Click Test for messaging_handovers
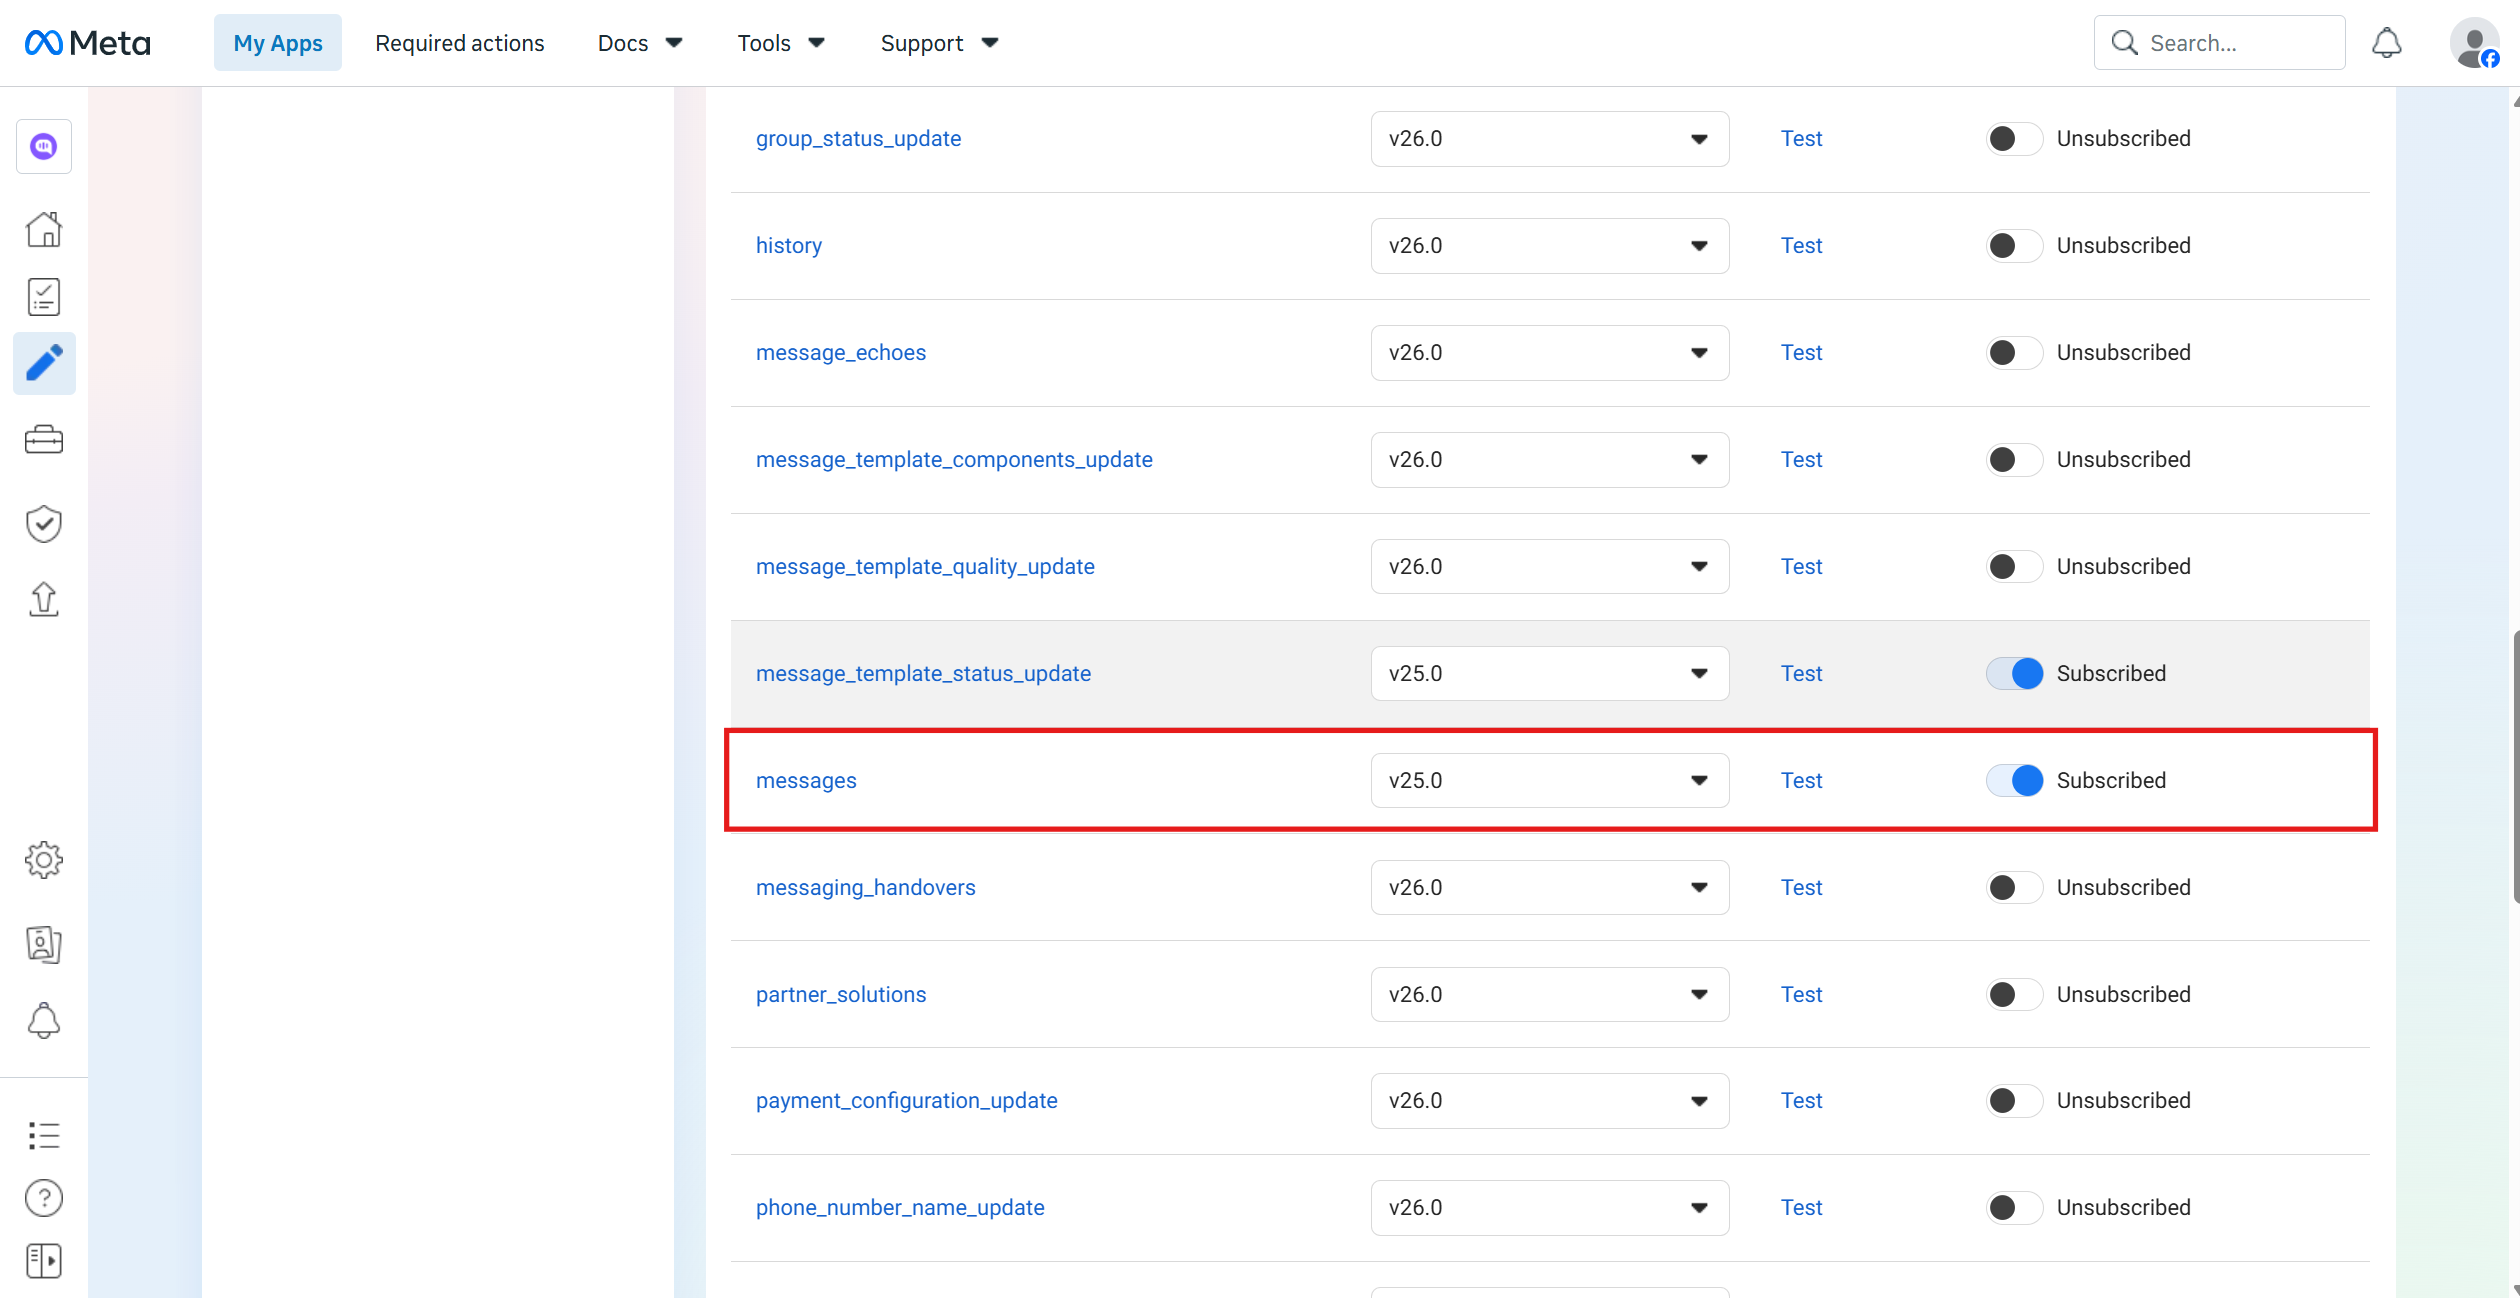The image size is (2520, 1298). 1801,888
